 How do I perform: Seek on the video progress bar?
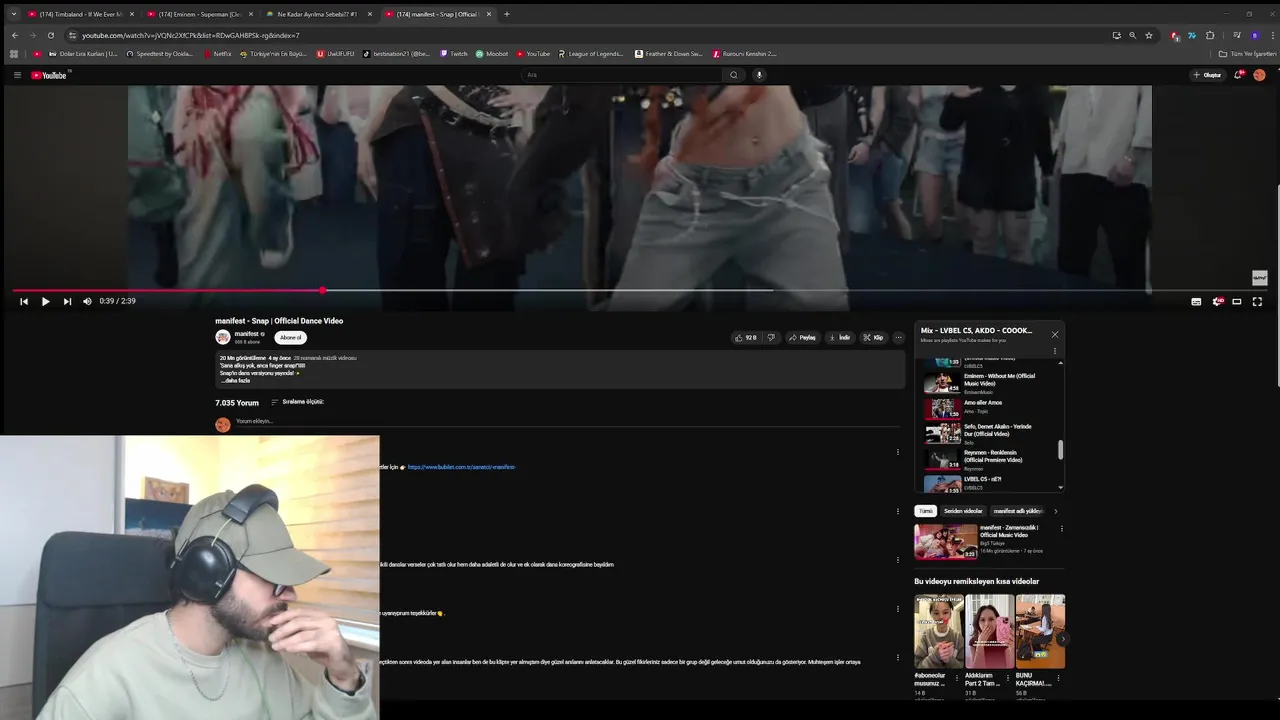tap(640, 290)
